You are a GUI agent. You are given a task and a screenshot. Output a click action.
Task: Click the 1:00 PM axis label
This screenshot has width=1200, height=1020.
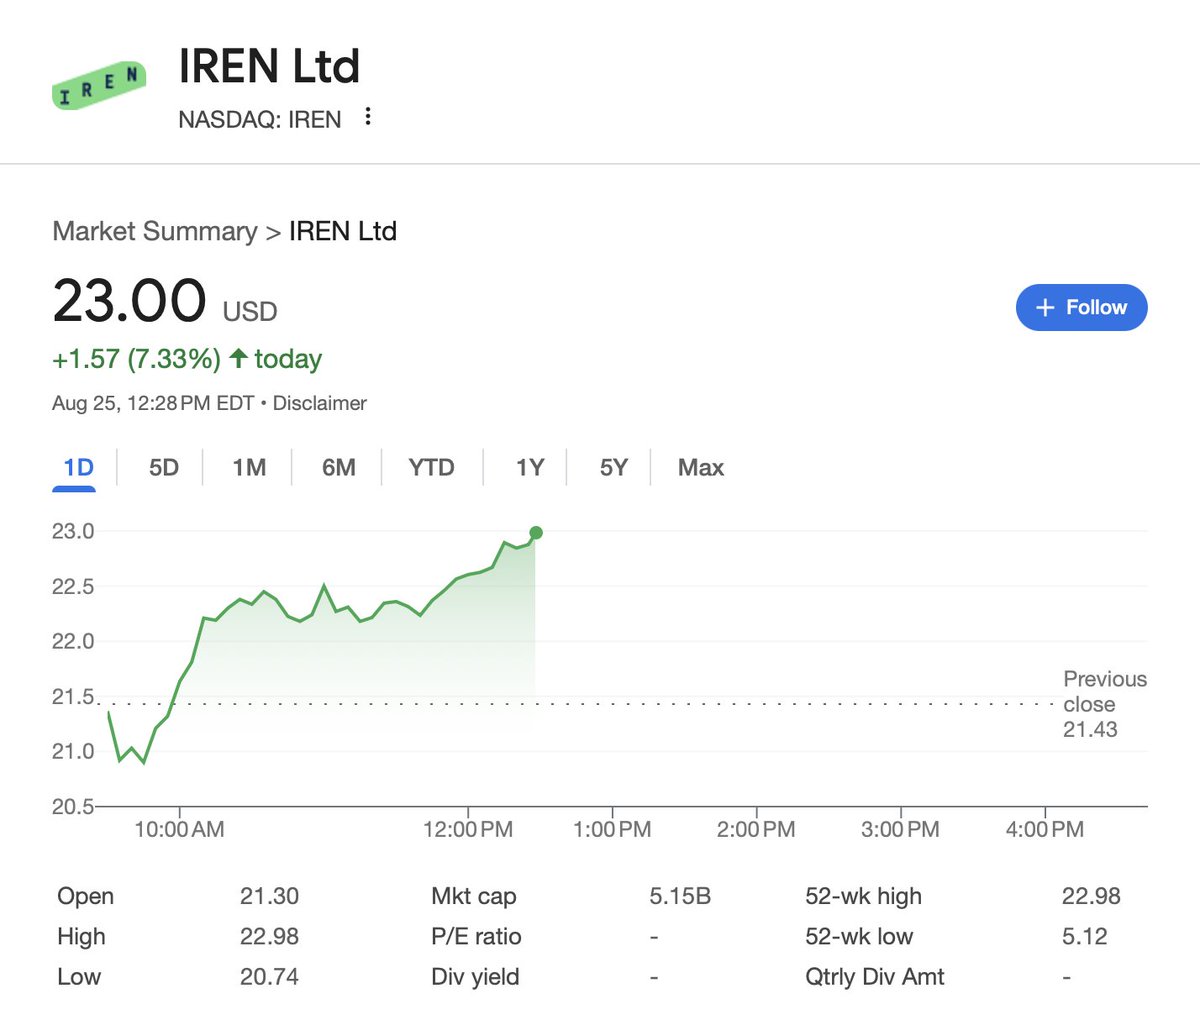(x=612, y=829)
